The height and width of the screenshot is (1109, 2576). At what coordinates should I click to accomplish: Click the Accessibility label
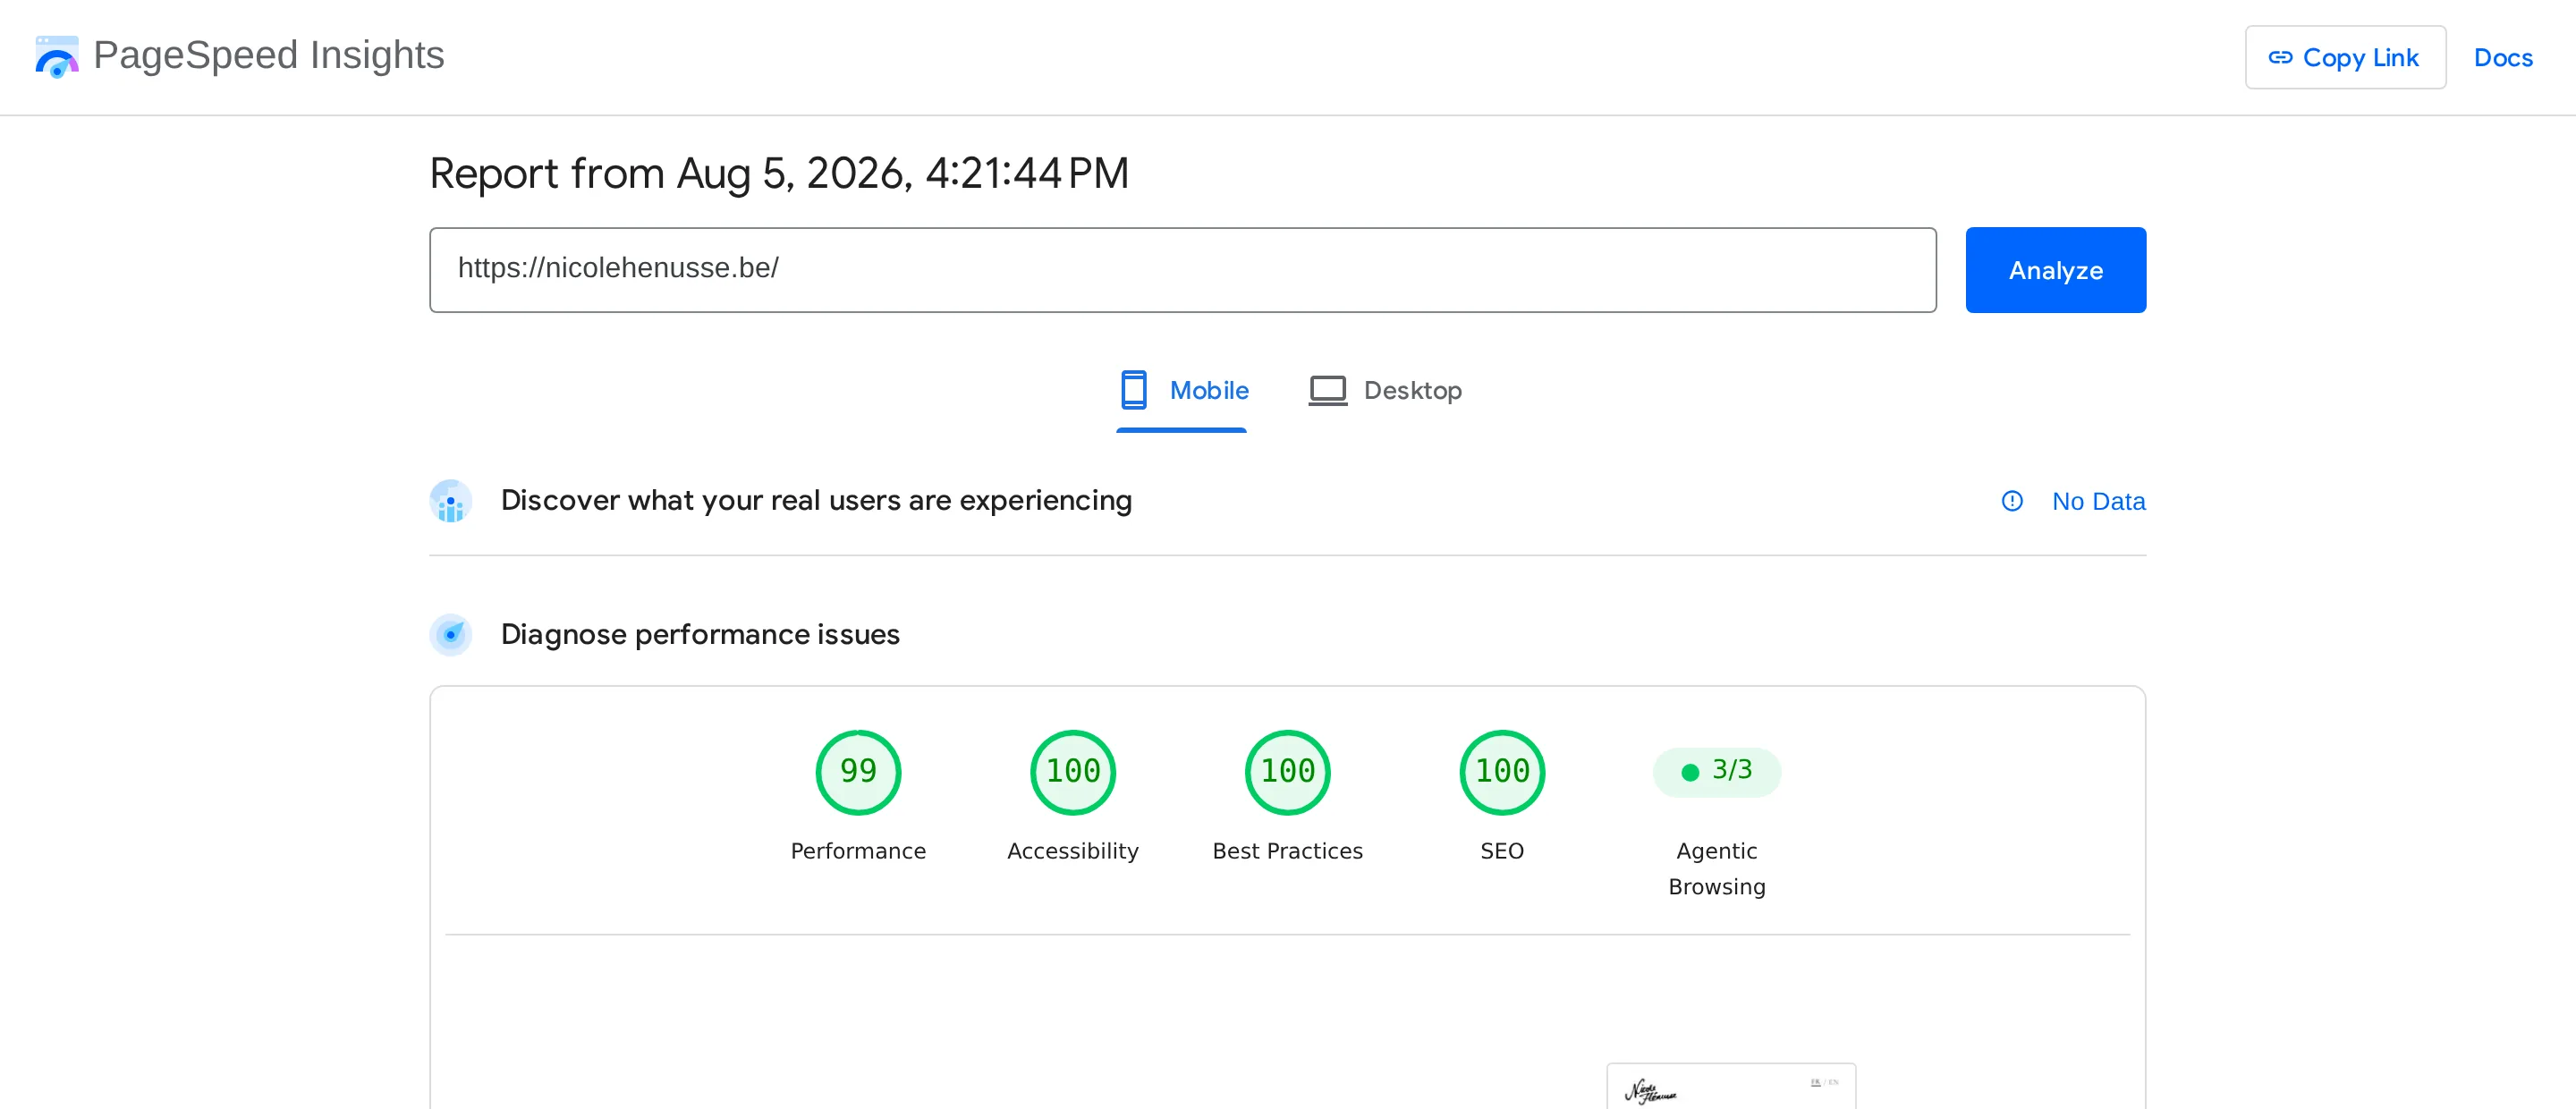1072,851
